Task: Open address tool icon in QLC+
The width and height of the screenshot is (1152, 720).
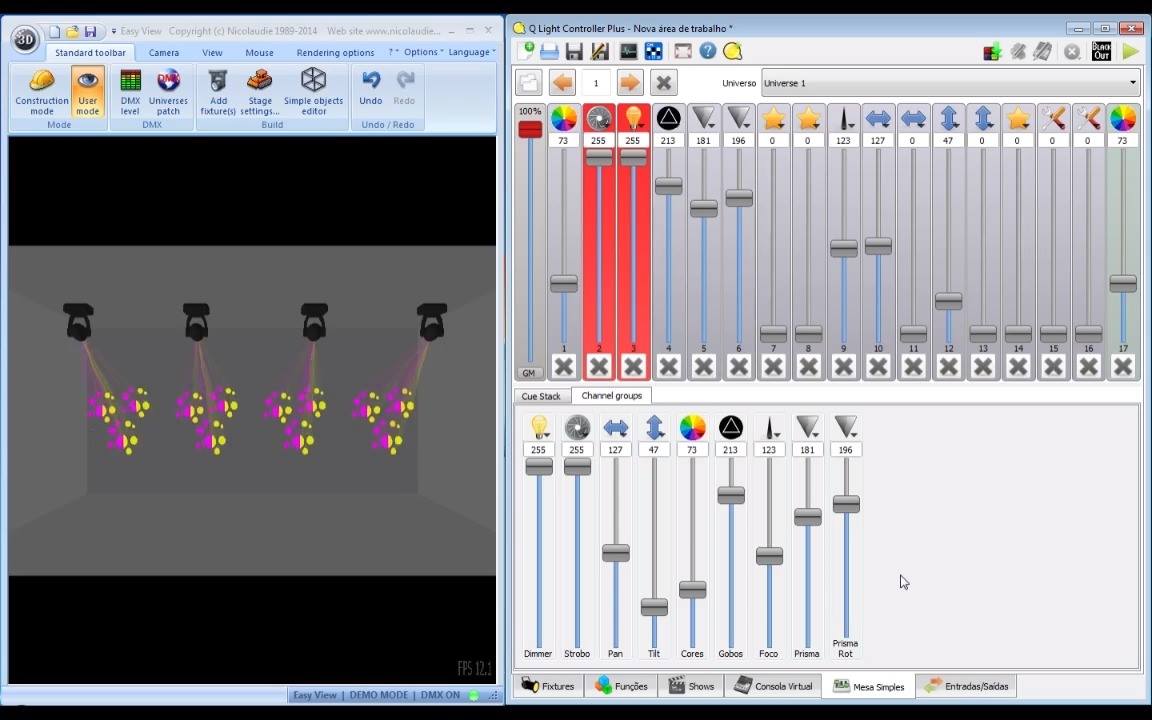Action: (653, 51)
